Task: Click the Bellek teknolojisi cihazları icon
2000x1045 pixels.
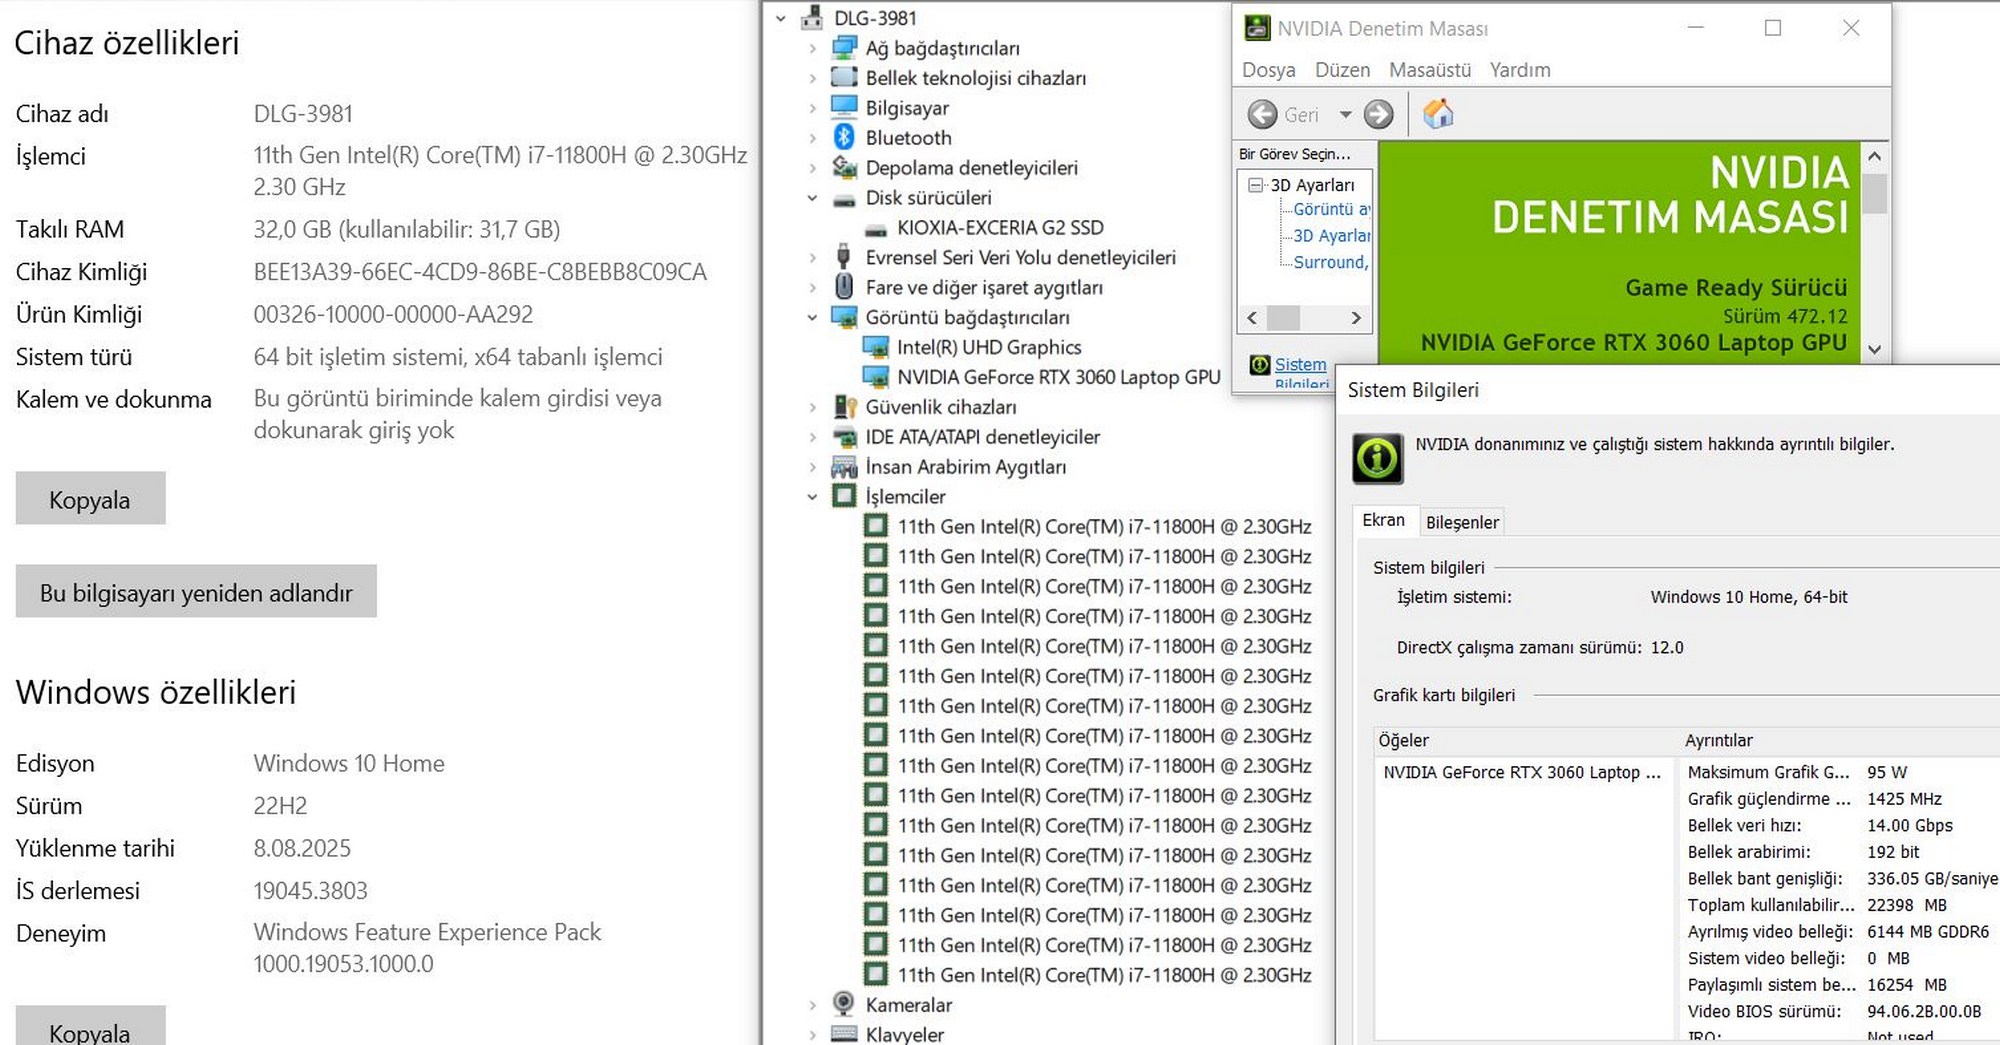Action: point(844,77)
